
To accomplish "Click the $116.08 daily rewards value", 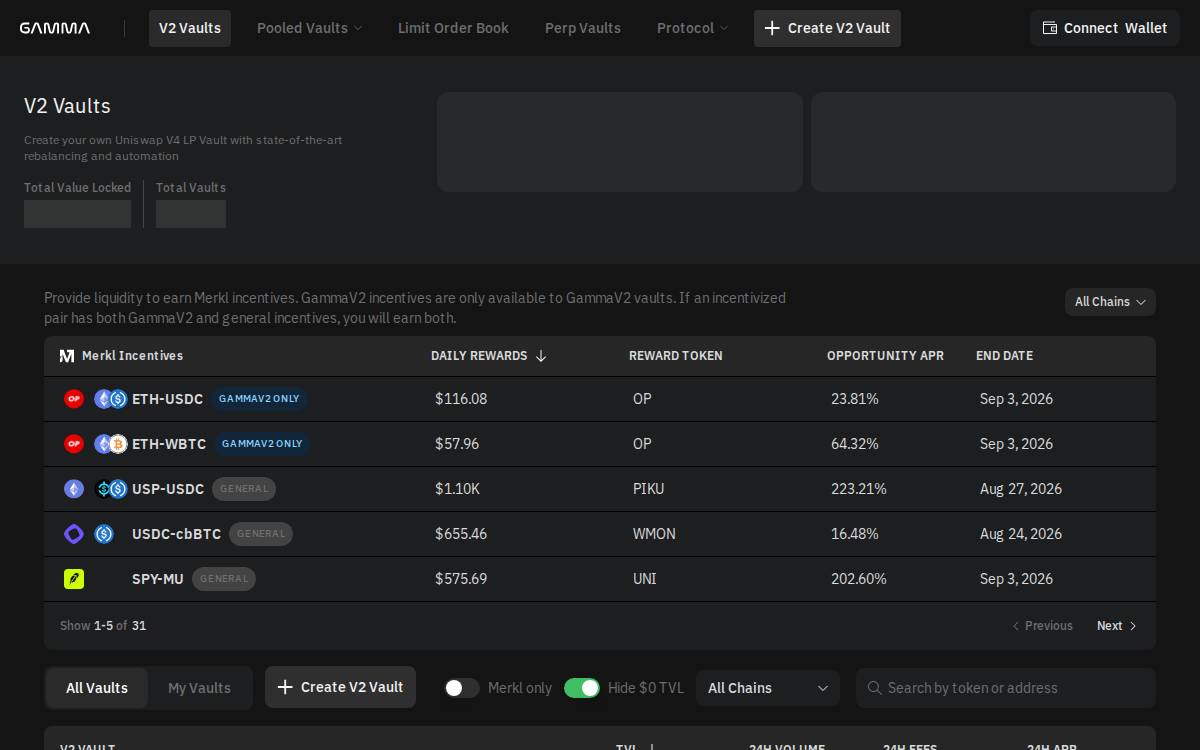I will pyautogui.click(x=461, y=399).
